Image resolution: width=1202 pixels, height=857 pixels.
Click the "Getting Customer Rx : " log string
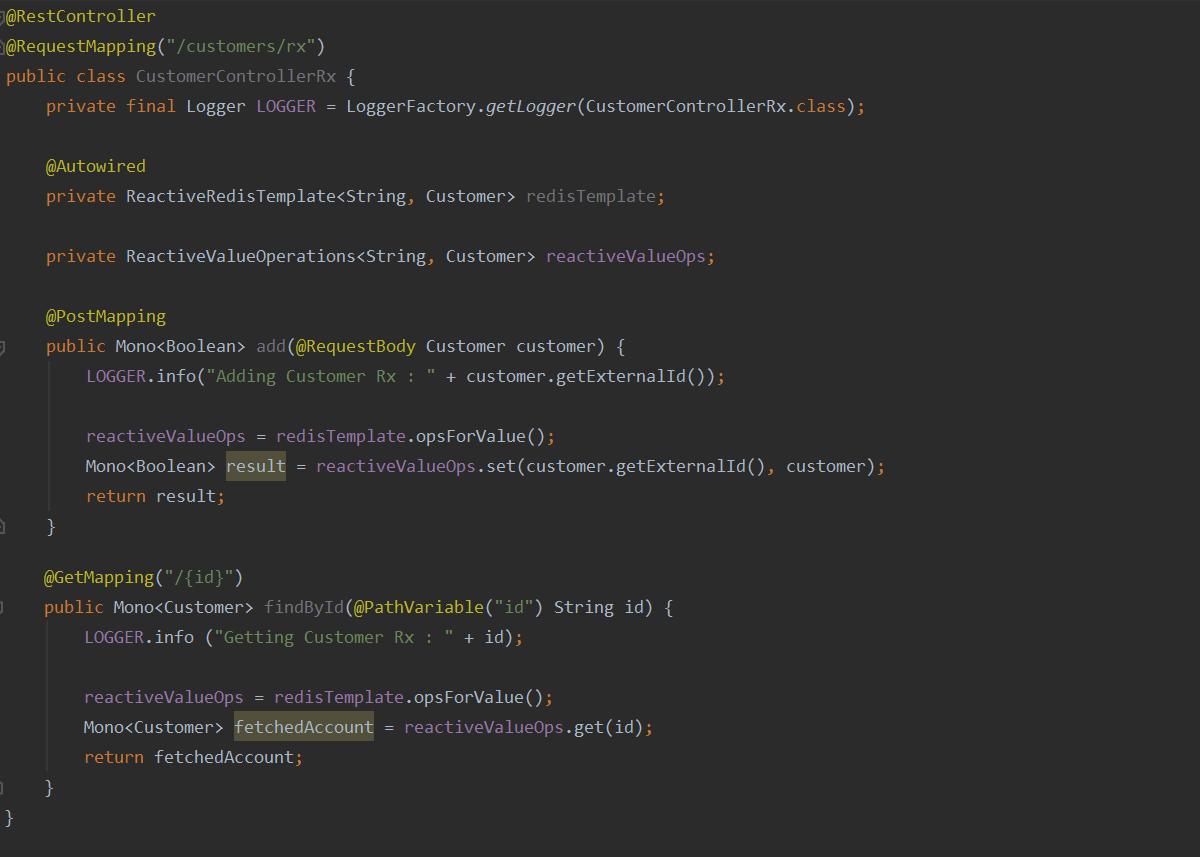(334, 637)
